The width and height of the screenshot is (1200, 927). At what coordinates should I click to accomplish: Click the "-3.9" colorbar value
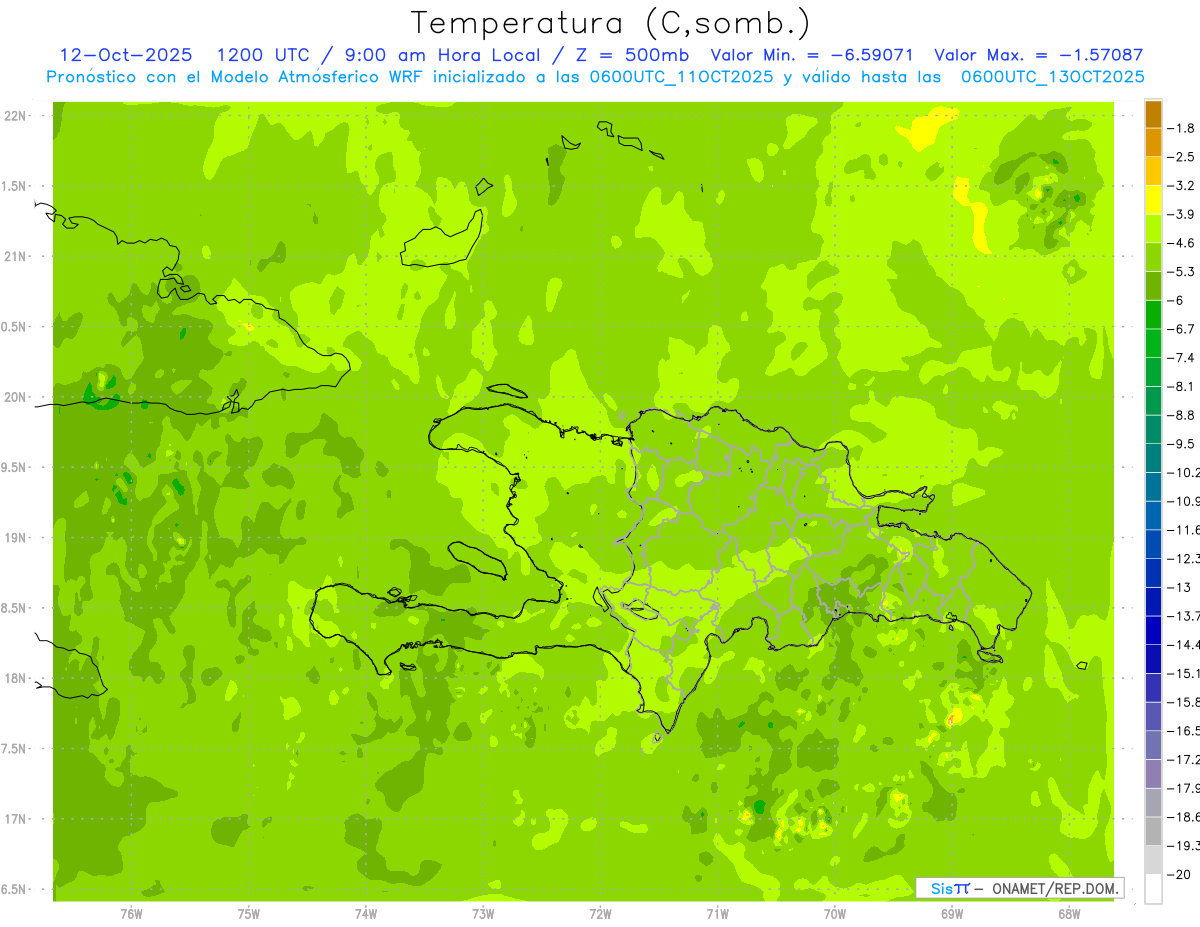[x=1182, y=214]
